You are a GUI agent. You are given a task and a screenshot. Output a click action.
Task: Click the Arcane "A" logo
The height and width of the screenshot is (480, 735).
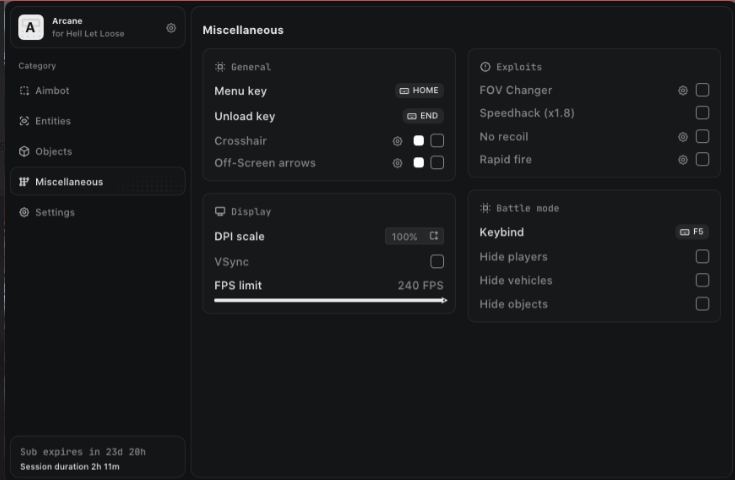(31, 28)
